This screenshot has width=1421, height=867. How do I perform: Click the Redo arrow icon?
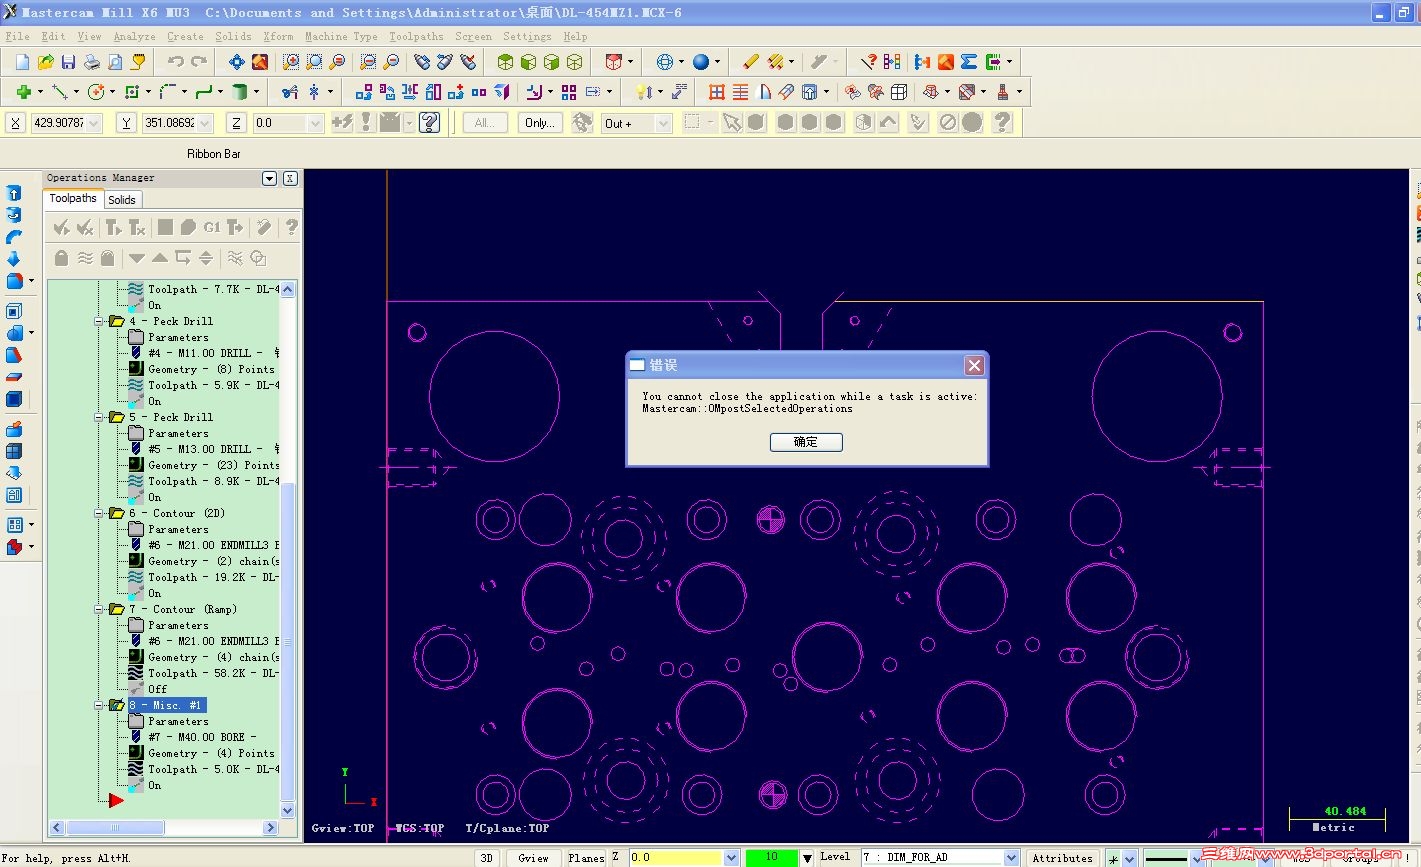click(x=199, y=62)
